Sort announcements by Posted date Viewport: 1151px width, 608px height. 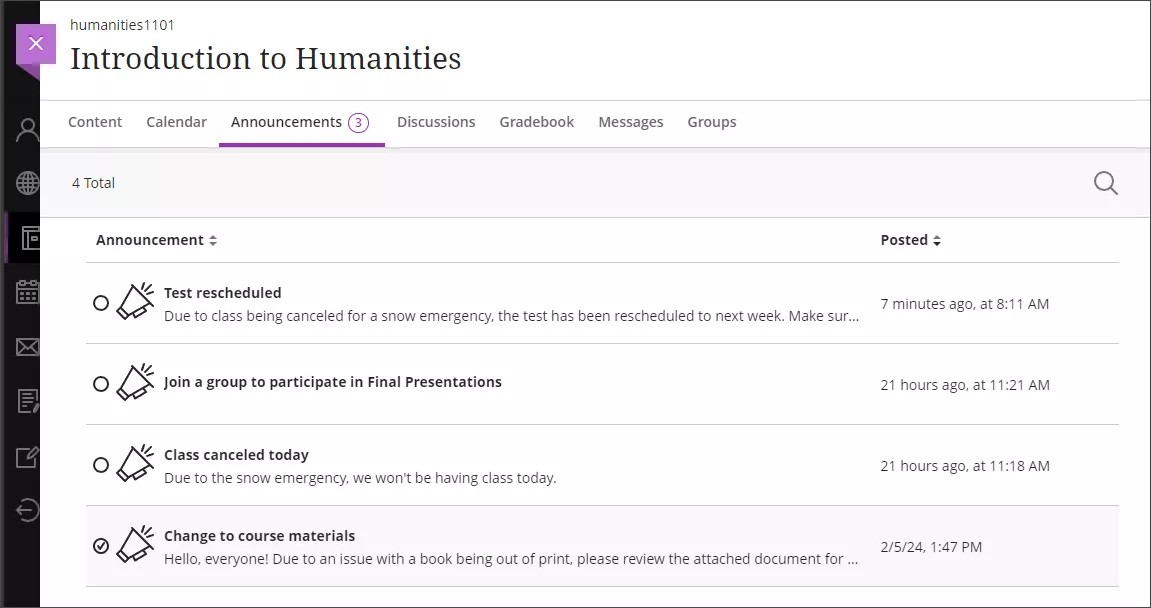(x=909, y=239)
